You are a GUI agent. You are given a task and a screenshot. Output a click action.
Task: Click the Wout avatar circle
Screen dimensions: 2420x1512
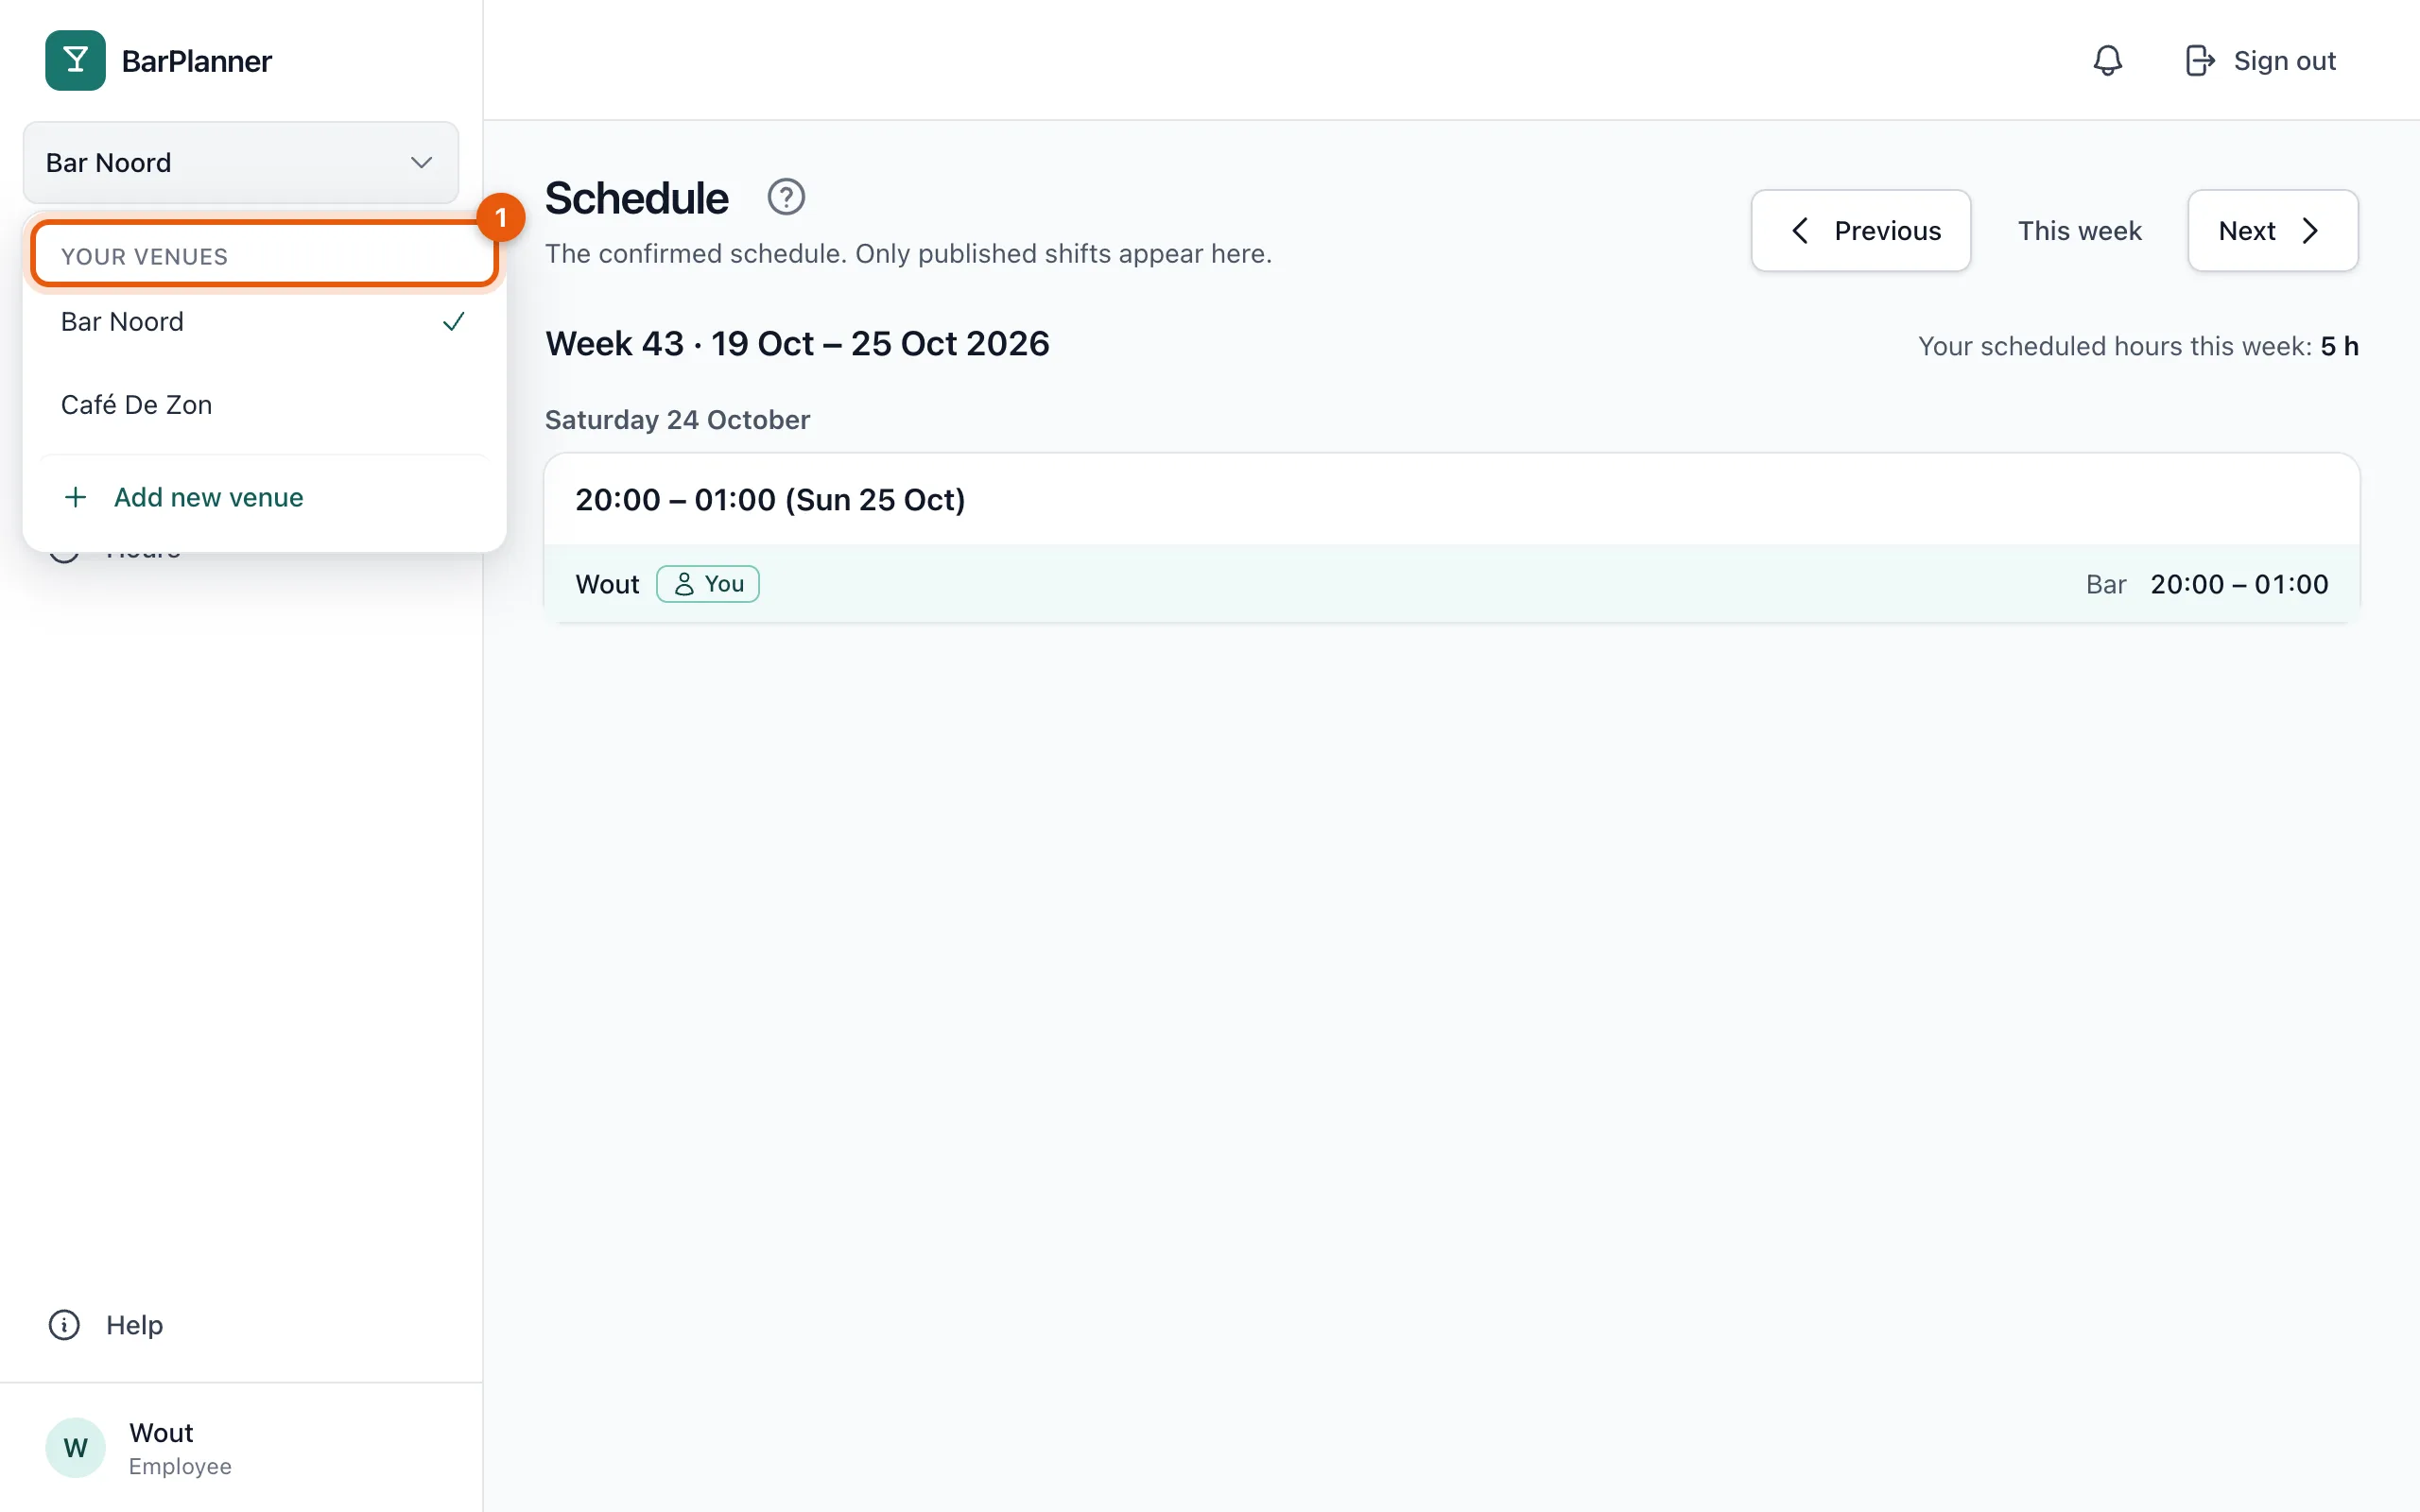click(75, 1448)
